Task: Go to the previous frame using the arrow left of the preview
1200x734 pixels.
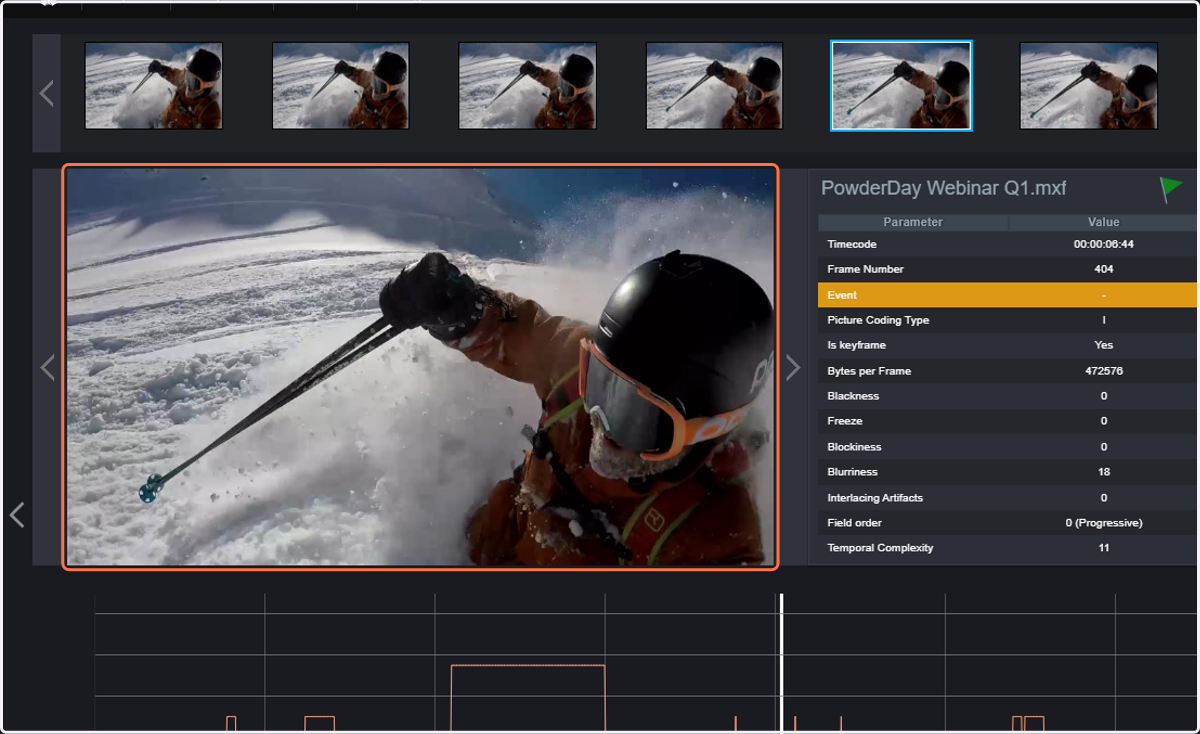Action: [47, 367]
